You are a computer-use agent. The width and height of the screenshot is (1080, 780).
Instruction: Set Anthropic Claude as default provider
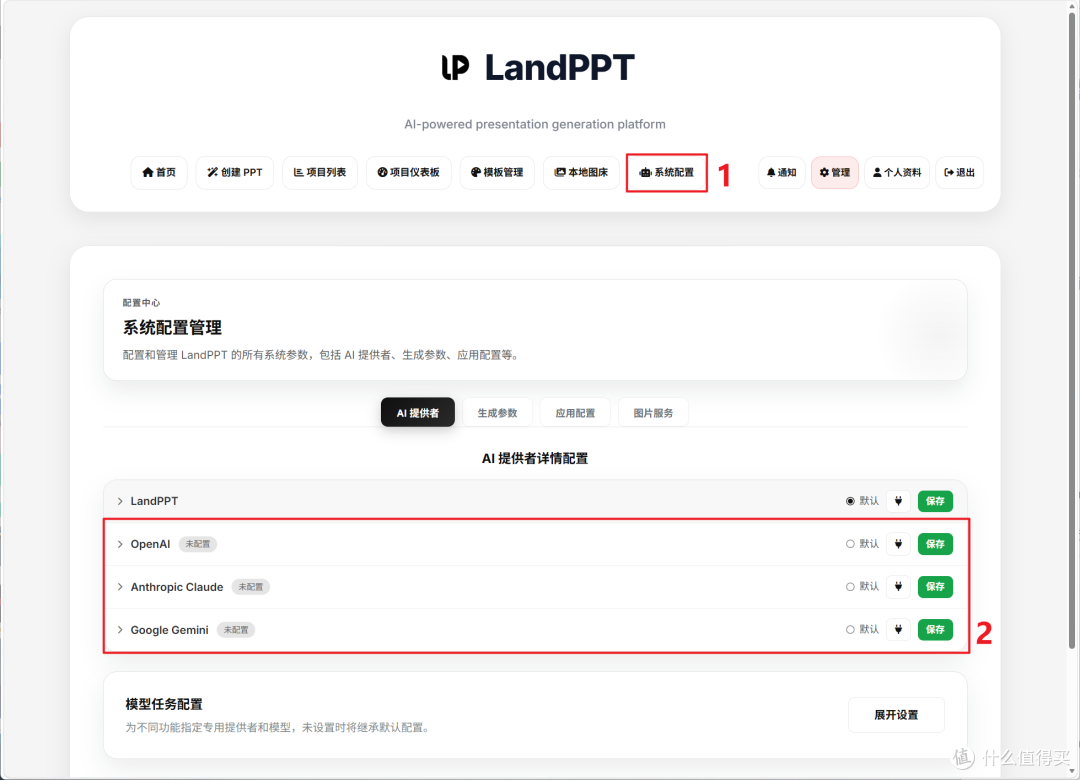[x=850, y=586]
